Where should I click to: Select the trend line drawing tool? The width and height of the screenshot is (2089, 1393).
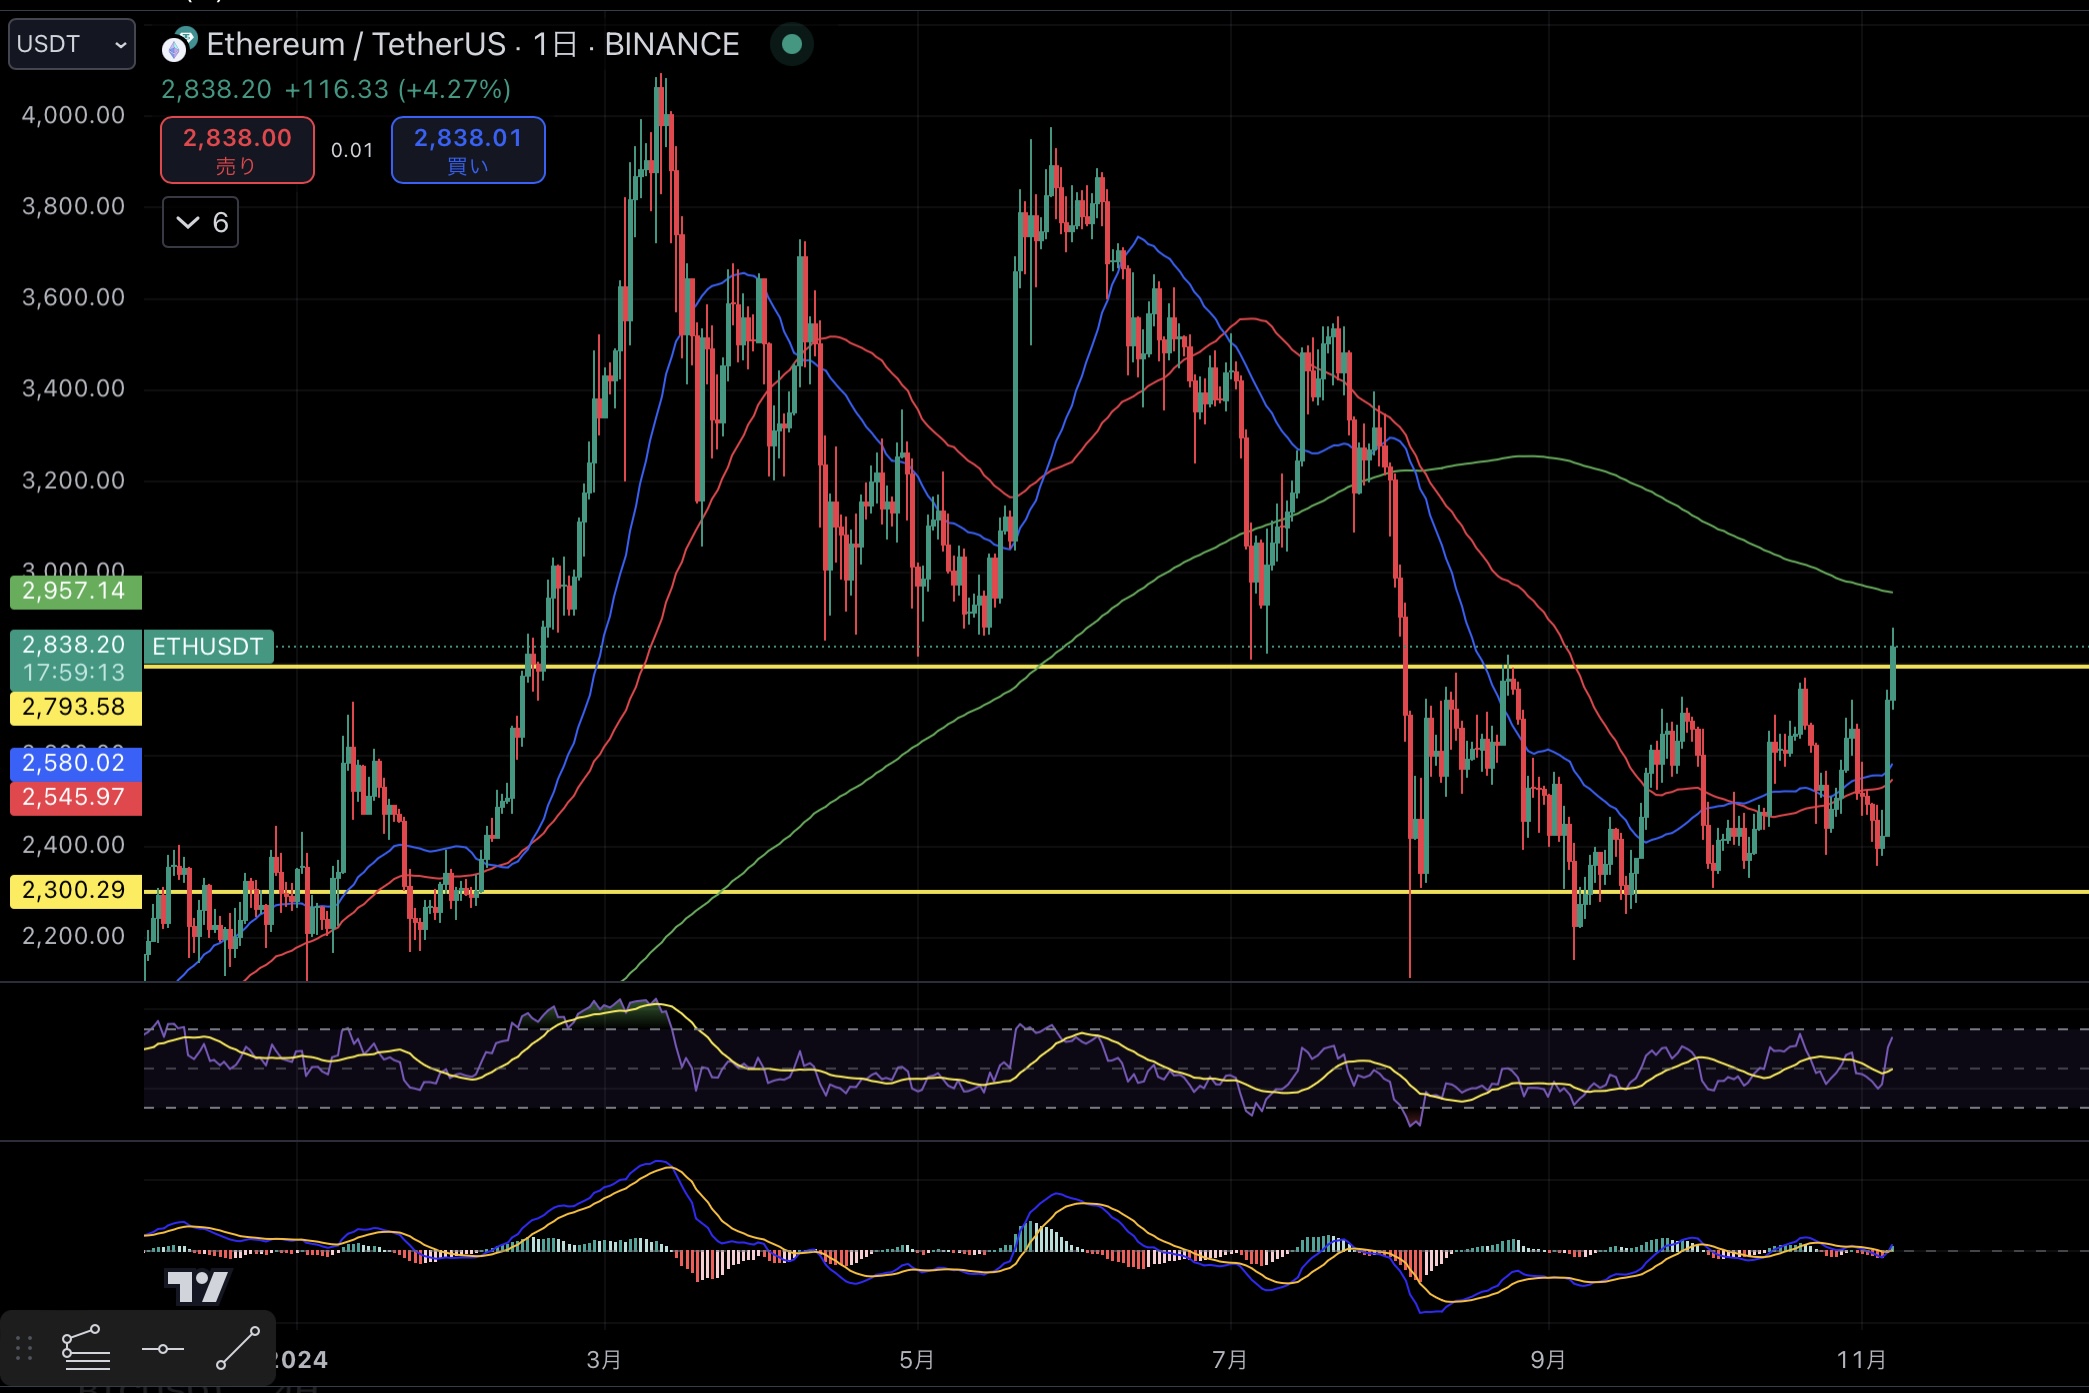[x=238, y=1349]
